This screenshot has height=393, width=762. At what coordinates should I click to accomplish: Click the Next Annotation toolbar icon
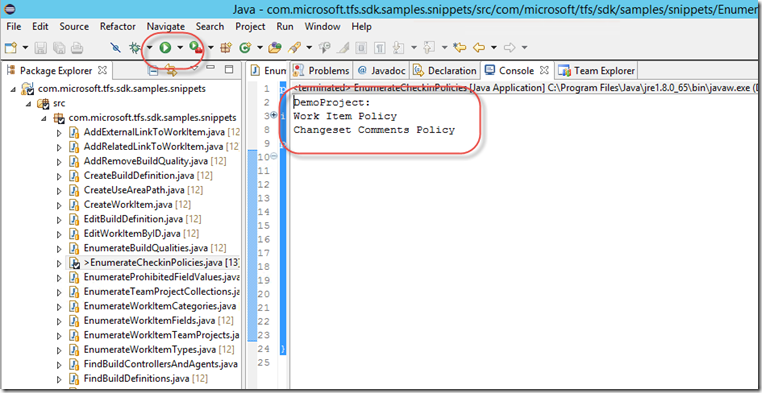tap(397, 48)
